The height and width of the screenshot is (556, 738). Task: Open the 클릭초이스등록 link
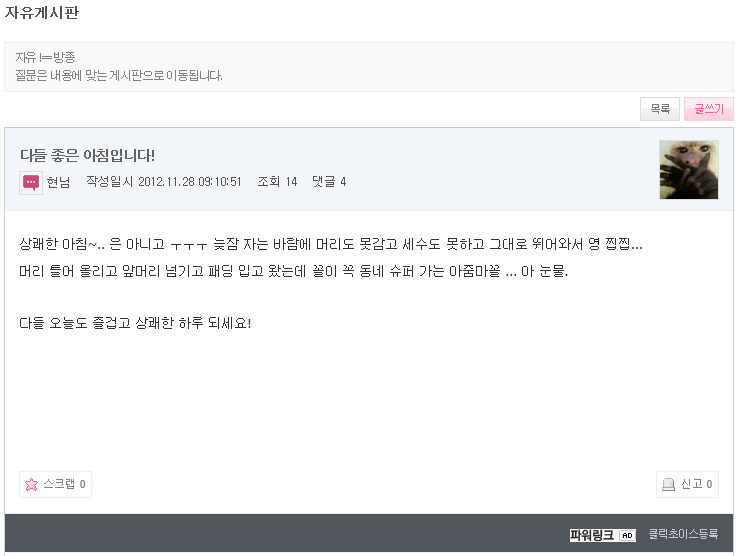[683, 534]
